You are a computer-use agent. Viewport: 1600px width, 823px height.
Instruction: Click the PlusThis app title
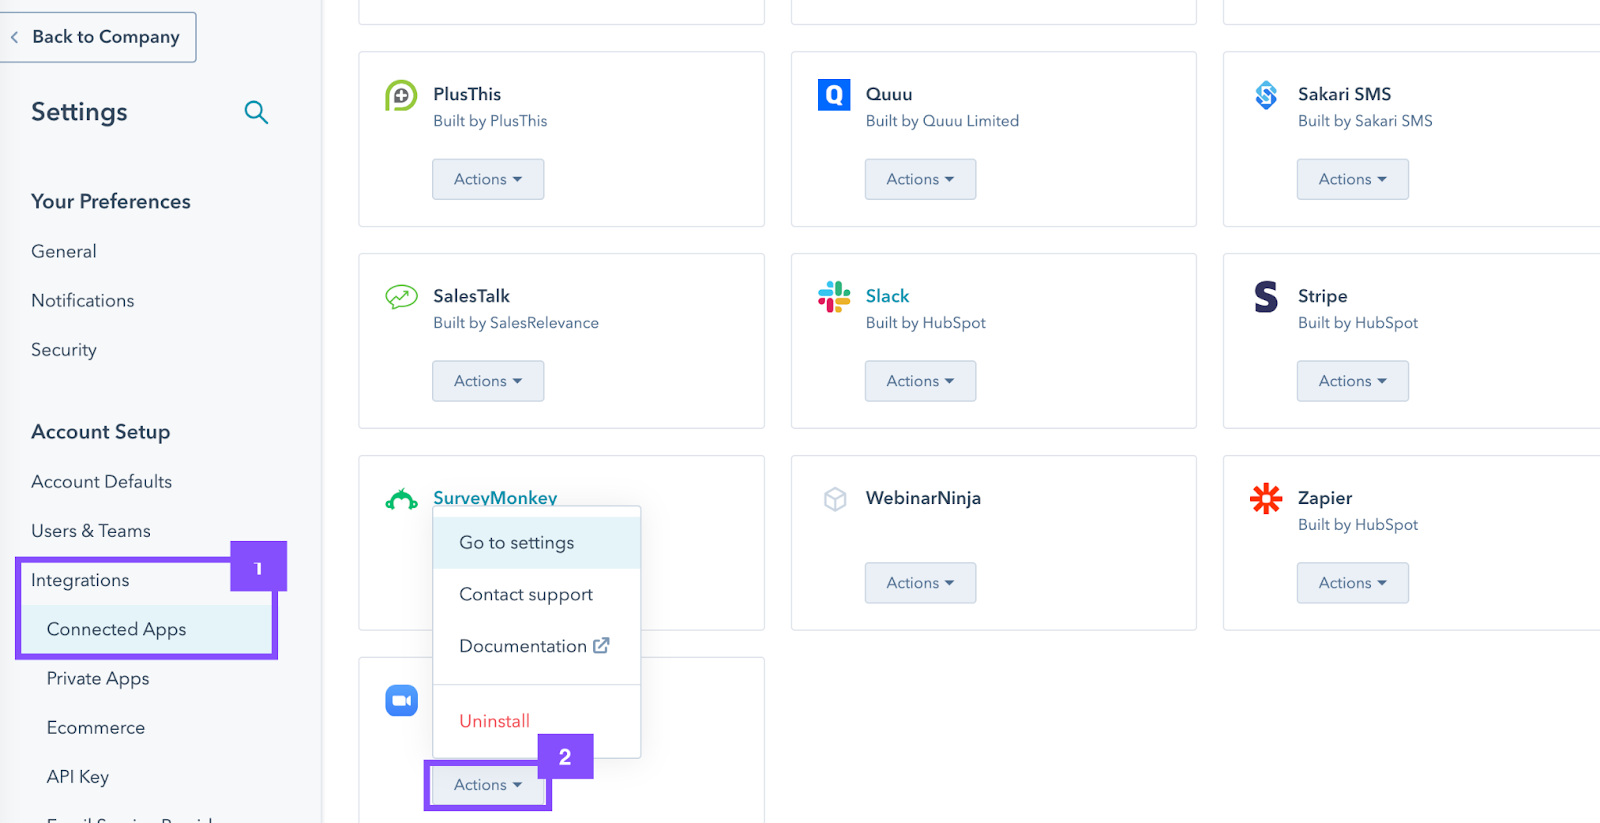[x=467, y=94]
